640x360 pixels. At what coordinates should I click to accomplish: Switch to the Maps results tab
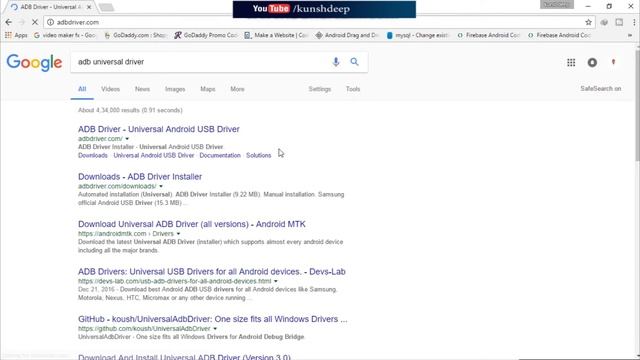208,89
